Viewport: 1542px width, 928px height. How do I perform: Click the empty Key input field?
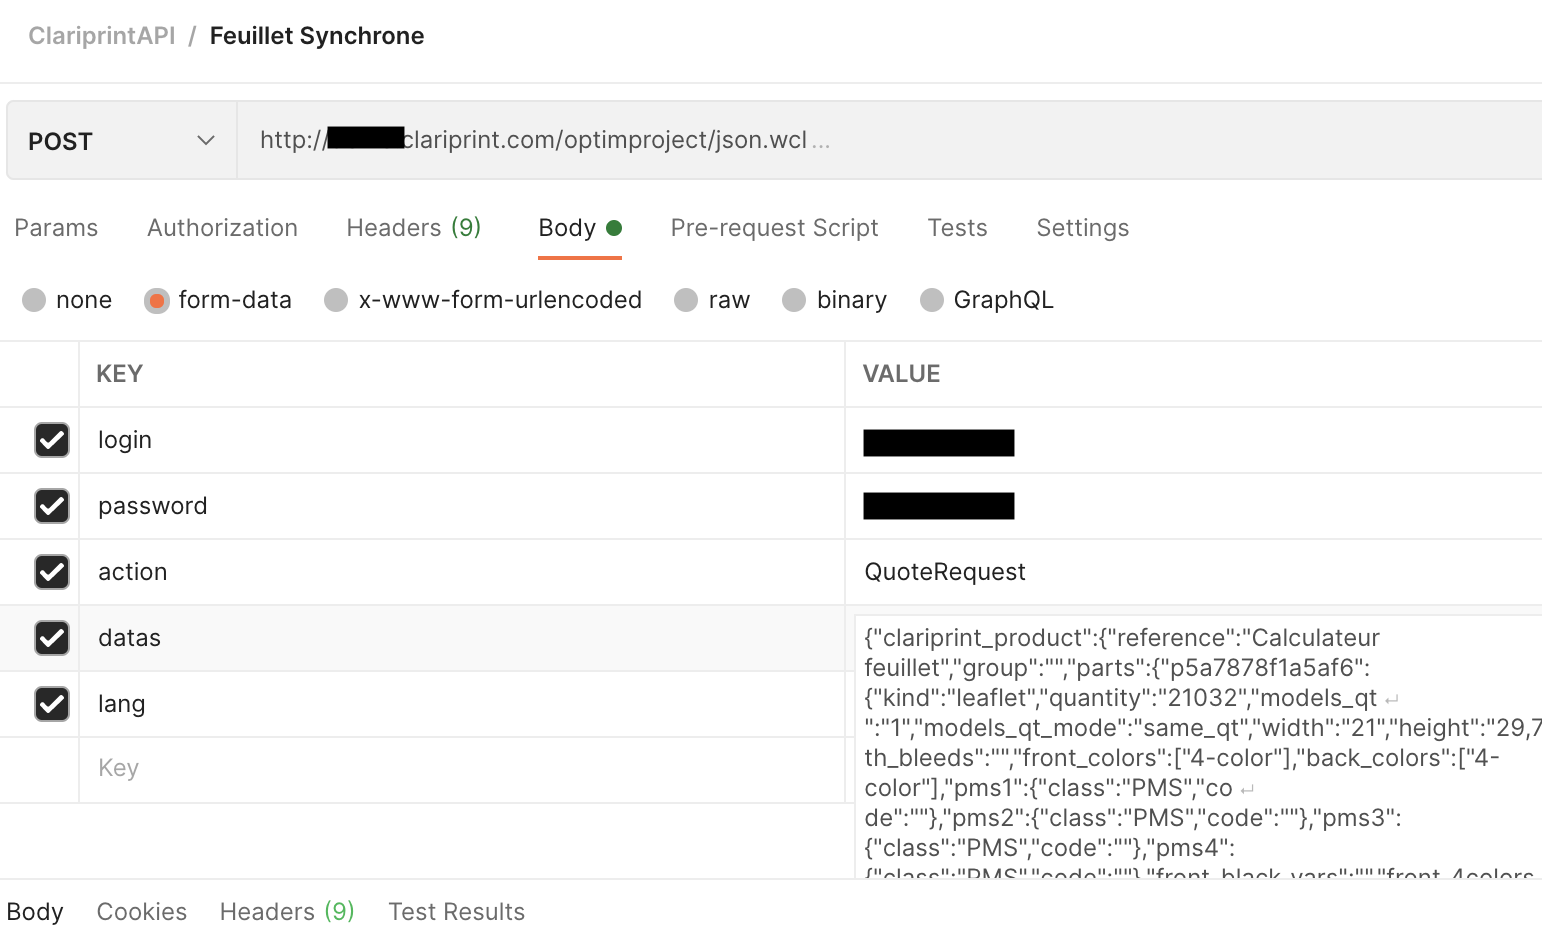pyautogui.click(x=460, y=768)
